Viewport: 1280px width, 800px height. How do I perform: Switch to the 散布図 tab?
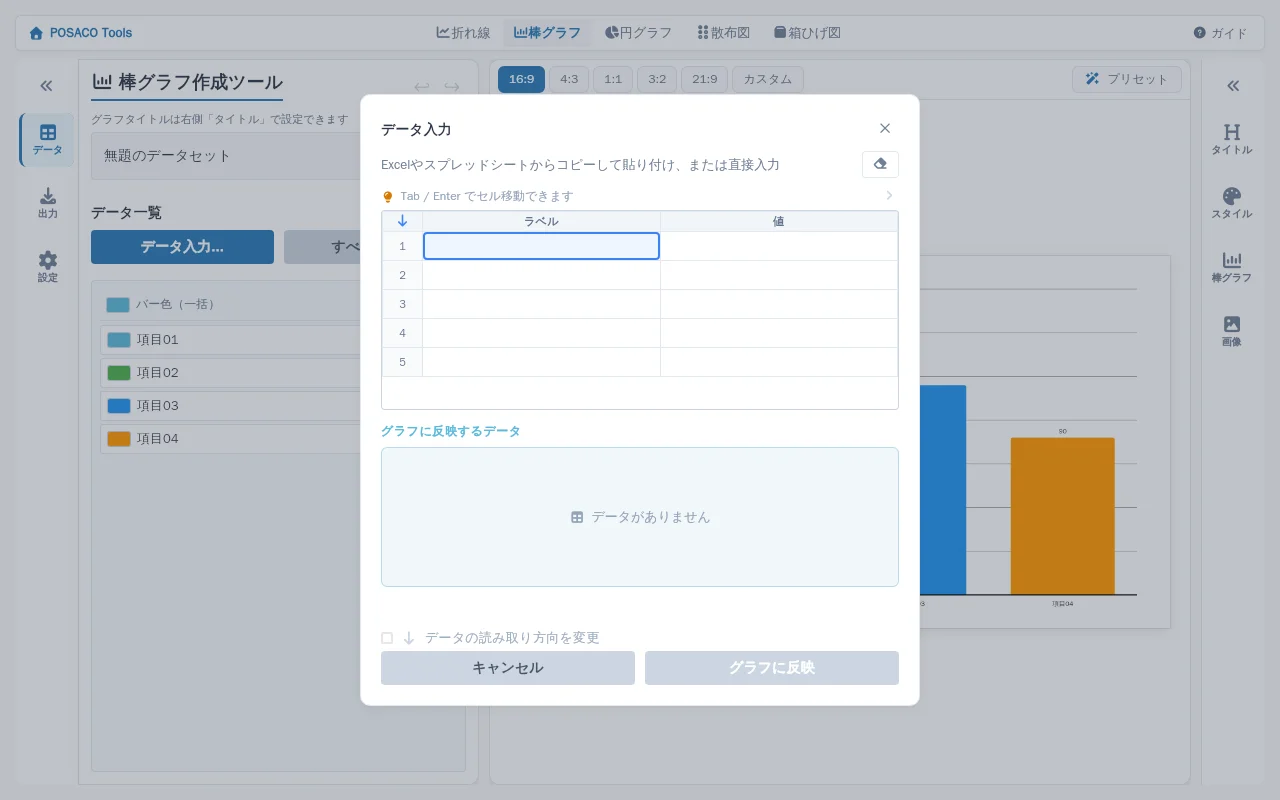[x=723, y=32]
